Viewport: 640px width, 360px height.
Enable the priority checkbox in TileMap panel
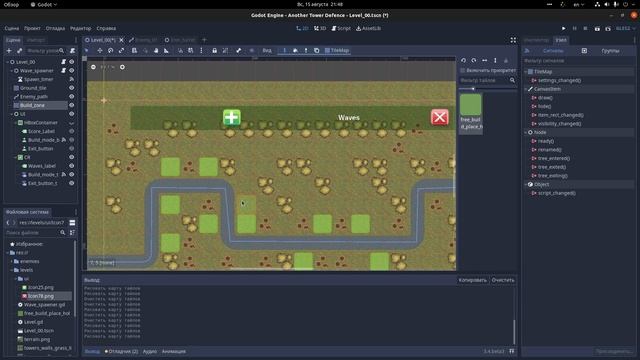(463, 70)
